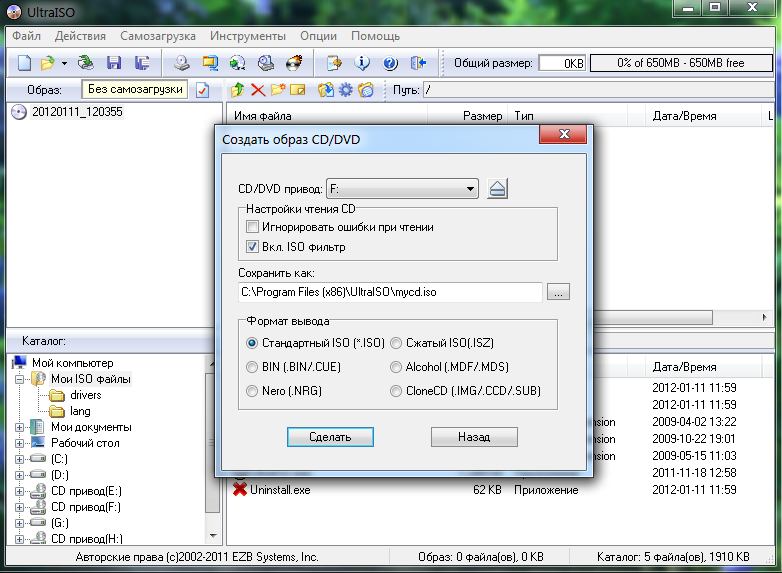Click the Extract files icon
Image resolution: width=782 pixels, height=573 pixels.
[326, 90]
